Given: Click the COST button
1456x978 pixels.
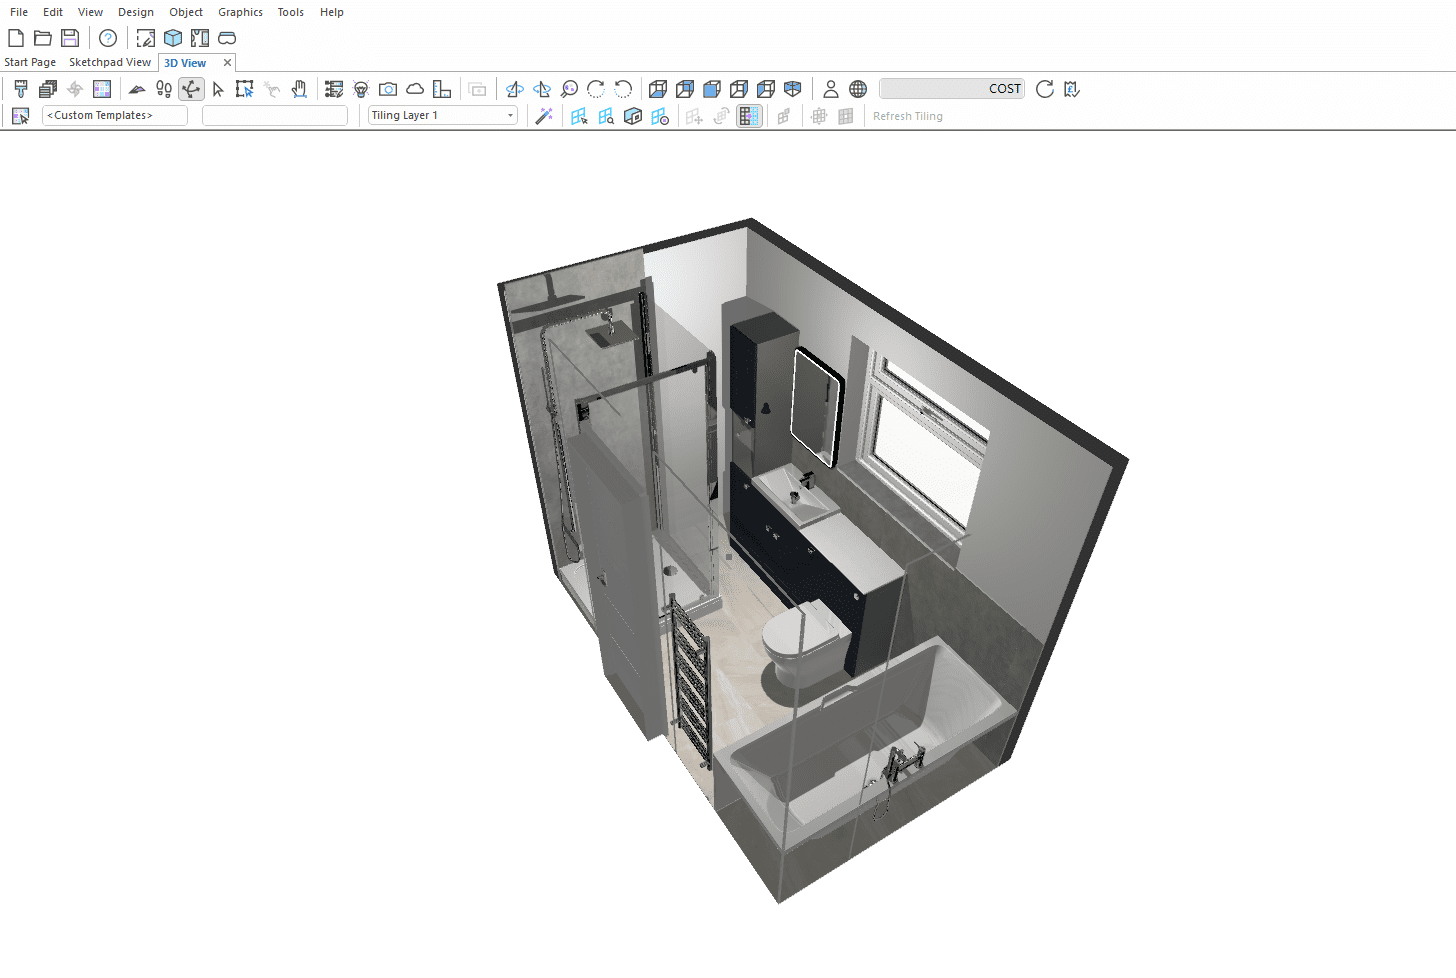Looking at the screenshot, I should point(952,89).
